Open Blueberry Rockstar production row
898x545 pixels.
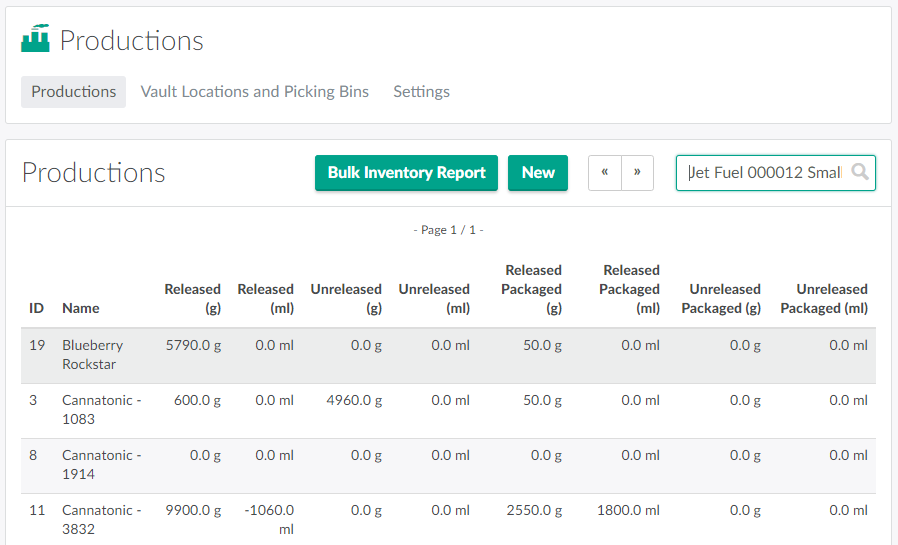[x=93, y=355]
